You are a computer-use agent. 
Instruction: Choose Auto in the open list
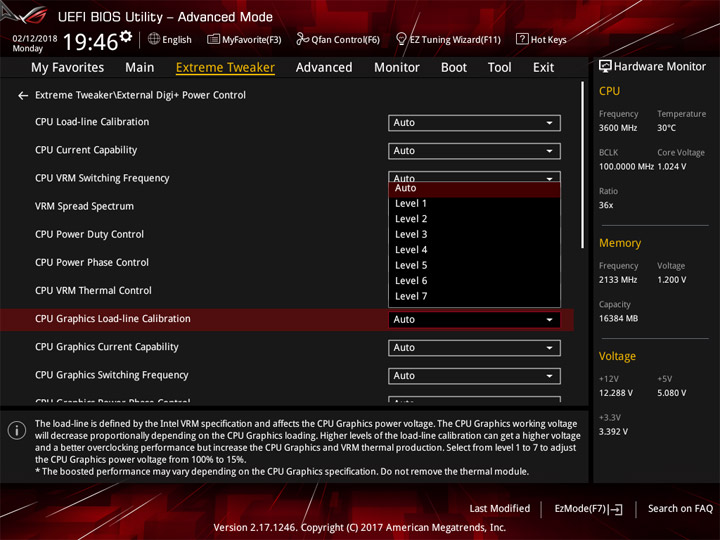[474, 188]
